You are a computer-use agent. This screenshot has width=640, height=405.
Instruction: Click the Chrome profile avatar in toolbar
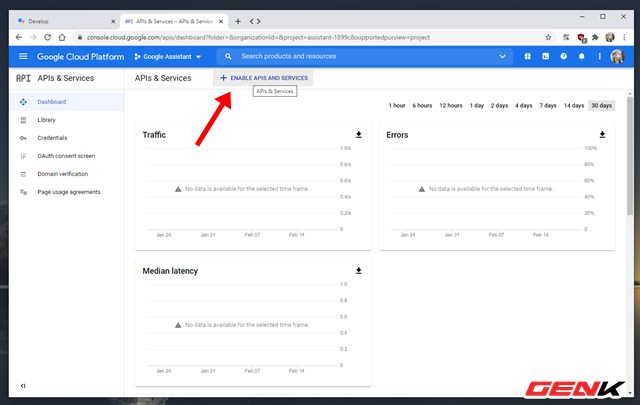(610, 38)
